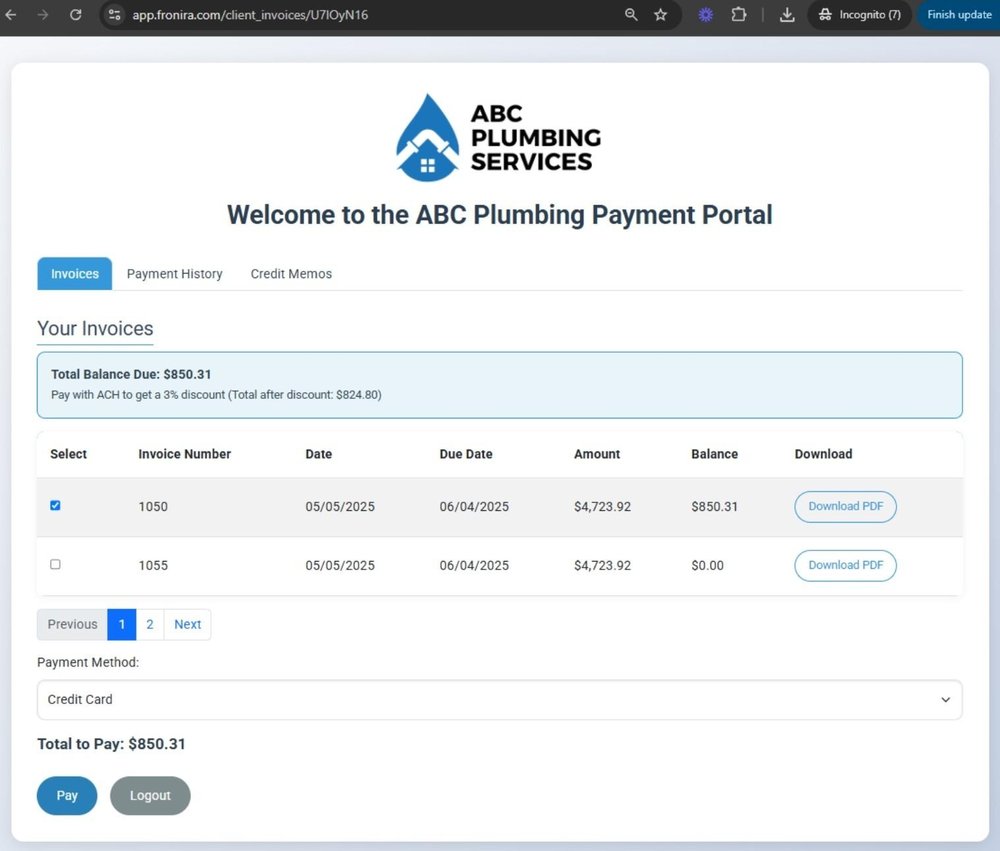The width and height of the screenshot is (1000, 851).
Task: Bookmark this page with the star icon
Action: 660,15
